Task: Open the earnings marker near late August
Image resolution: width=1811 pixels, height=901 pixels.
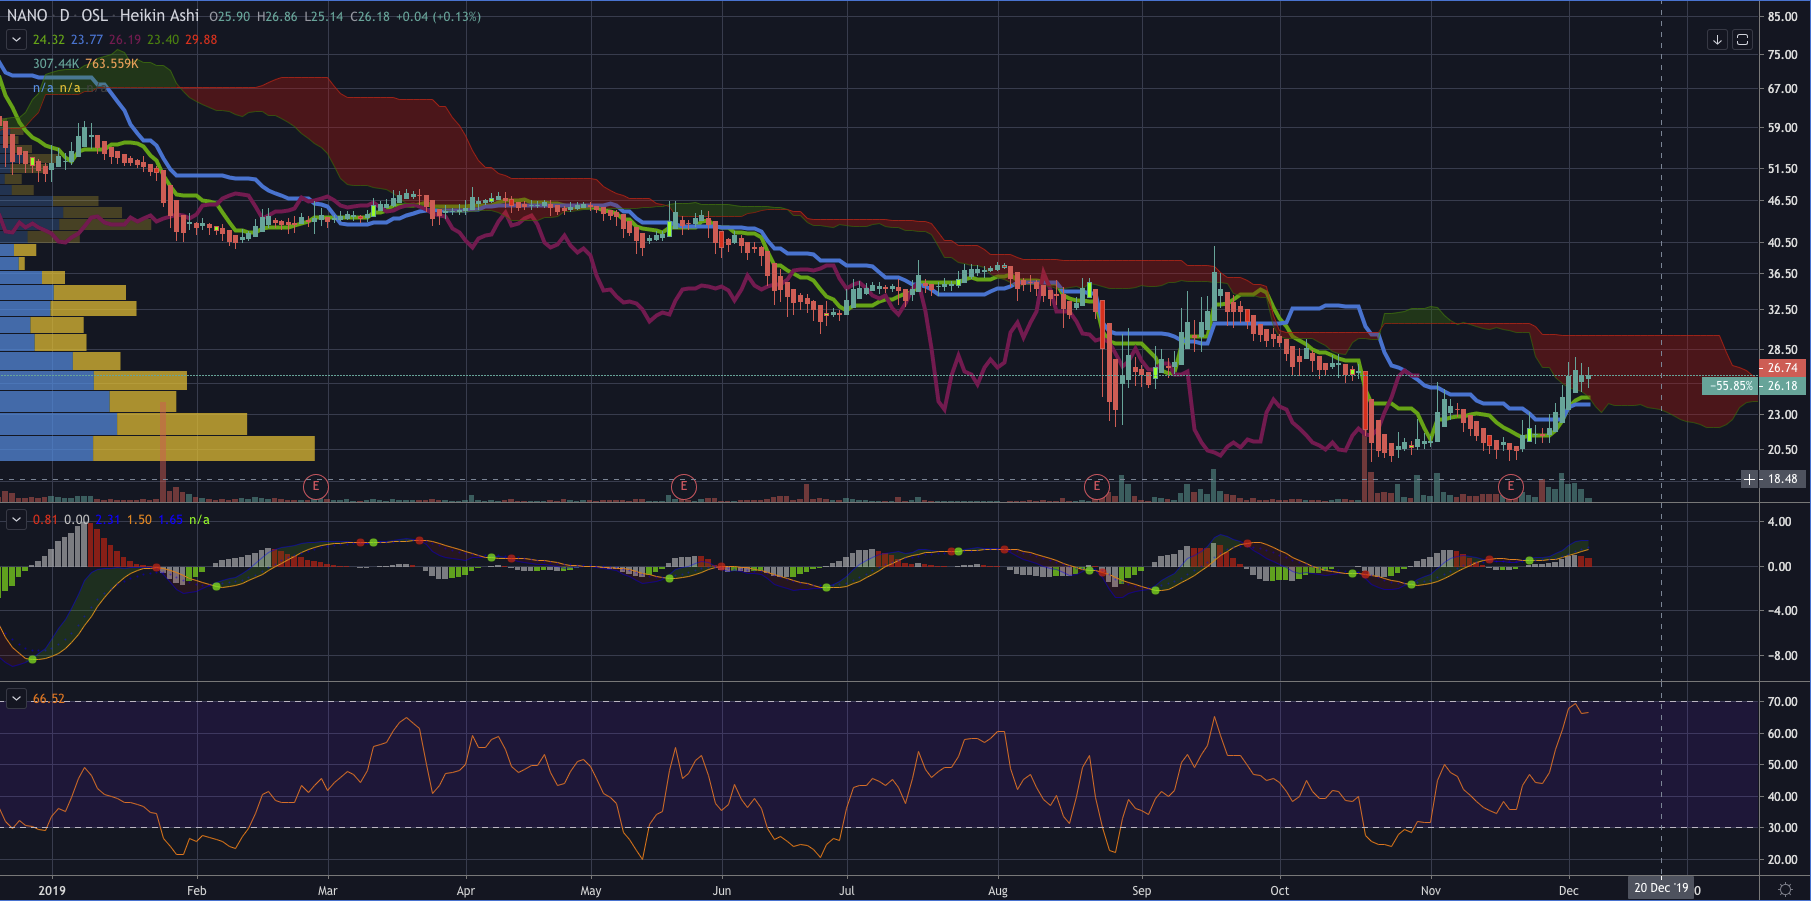Action: (1097, 487)
